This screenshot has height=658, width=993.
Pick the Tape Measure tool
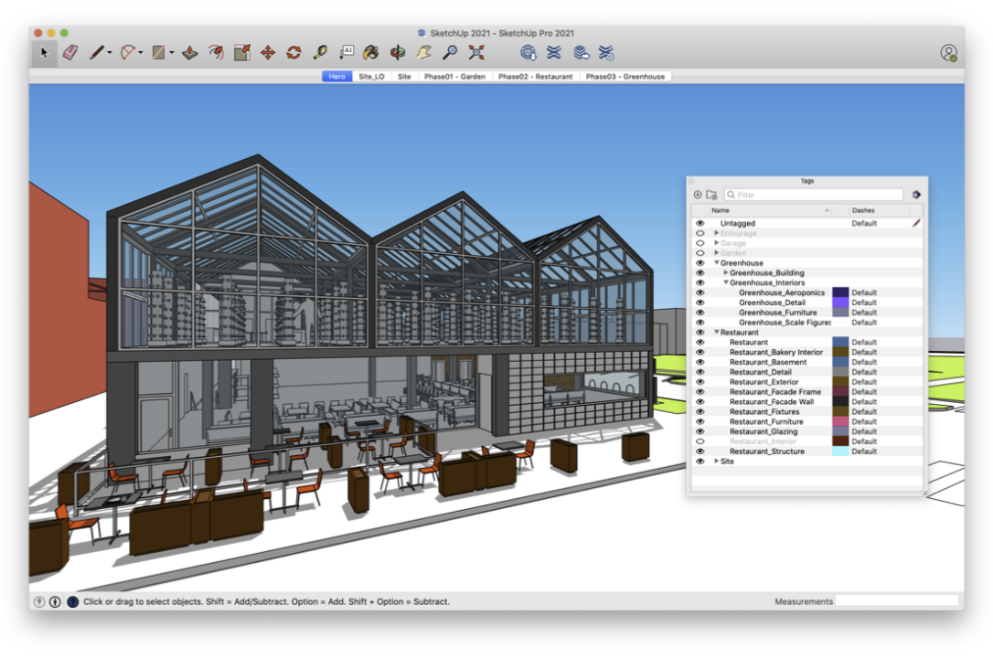pos(320,52)
